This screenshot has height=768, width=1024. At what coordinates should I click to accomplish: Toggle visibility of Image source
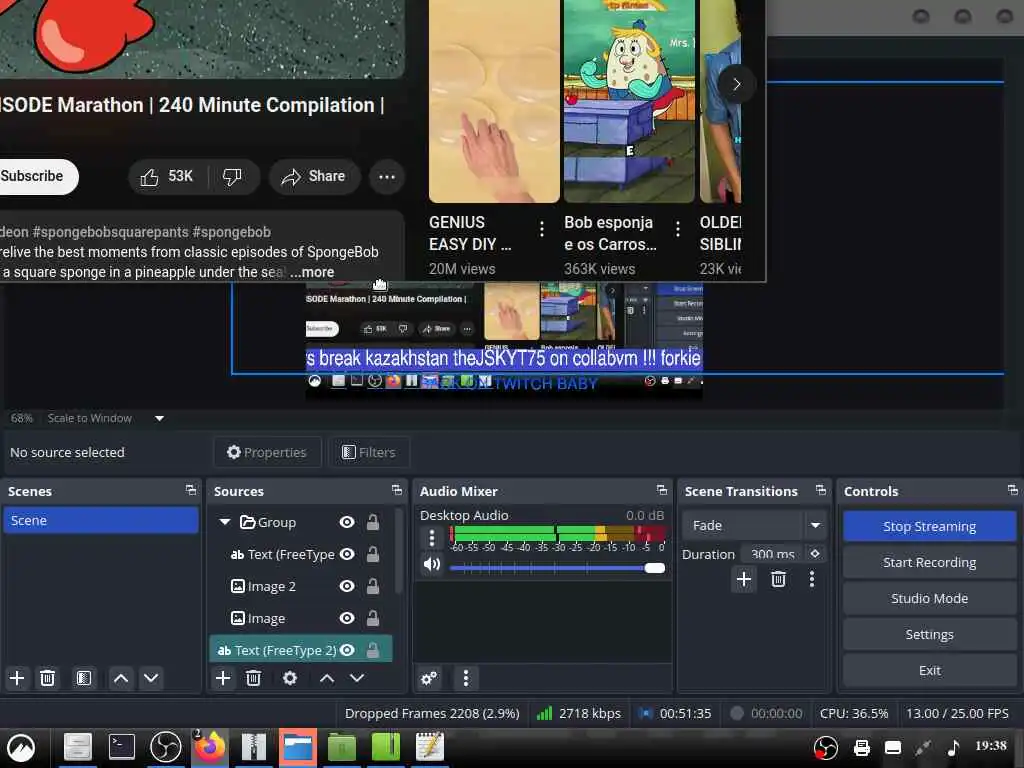click(x=347, y=618)
